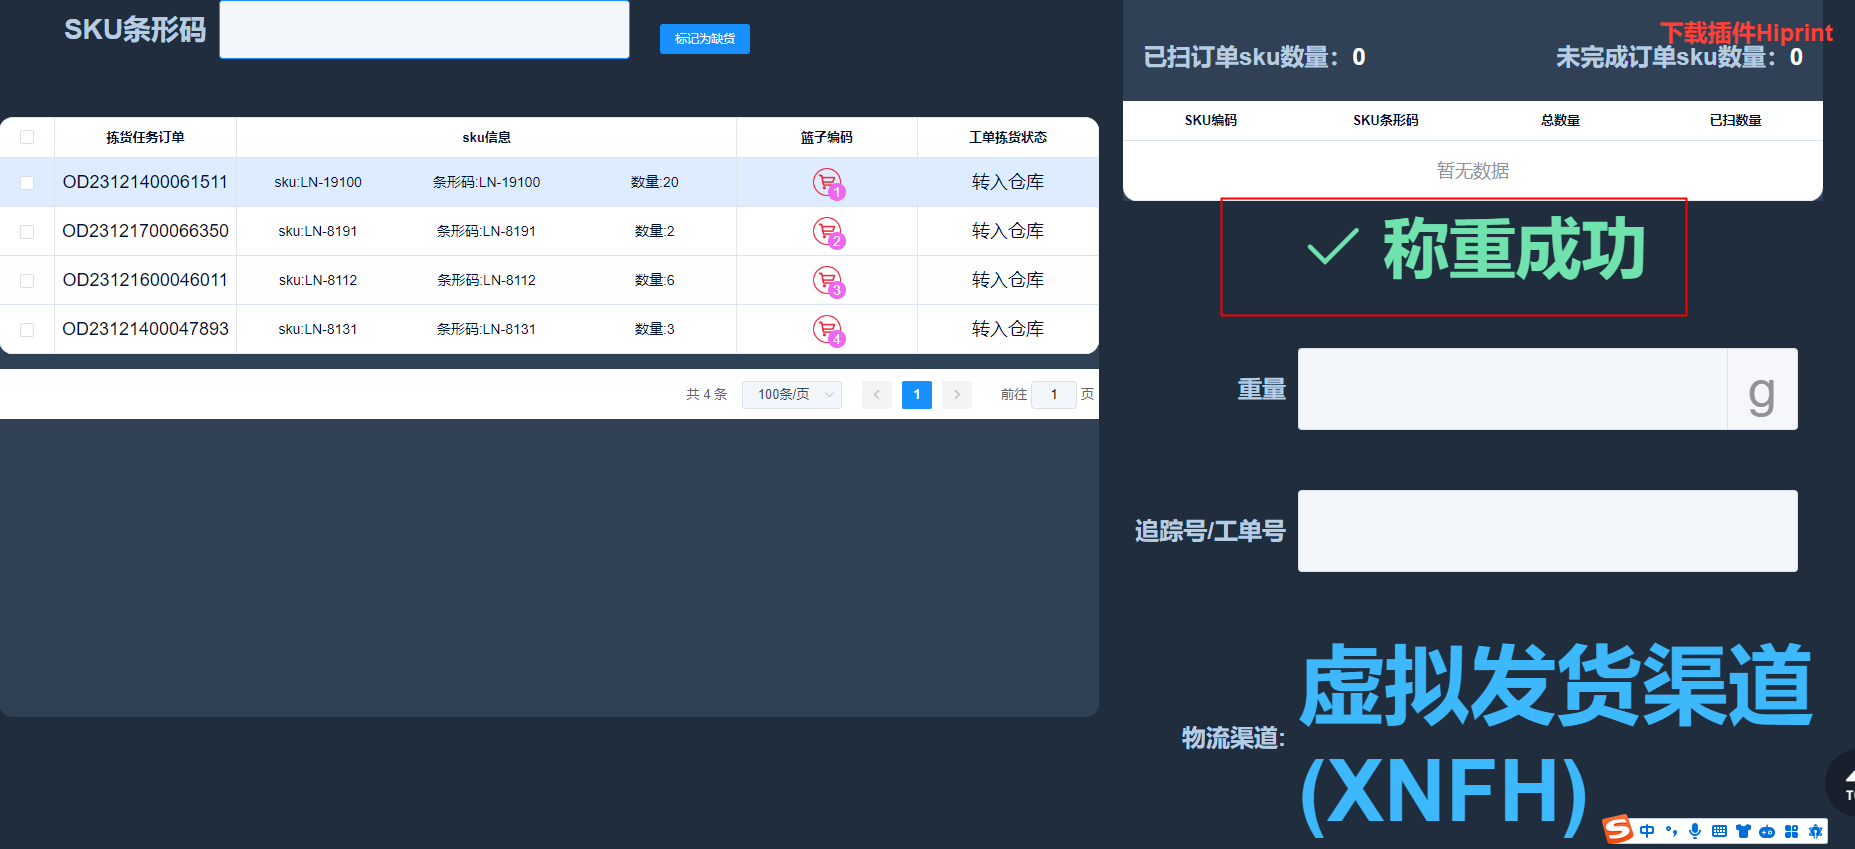Click 转入仓库 status for OD23121400047893
The width and height of the screenshot is (1855, 849).
(1008, 329)
